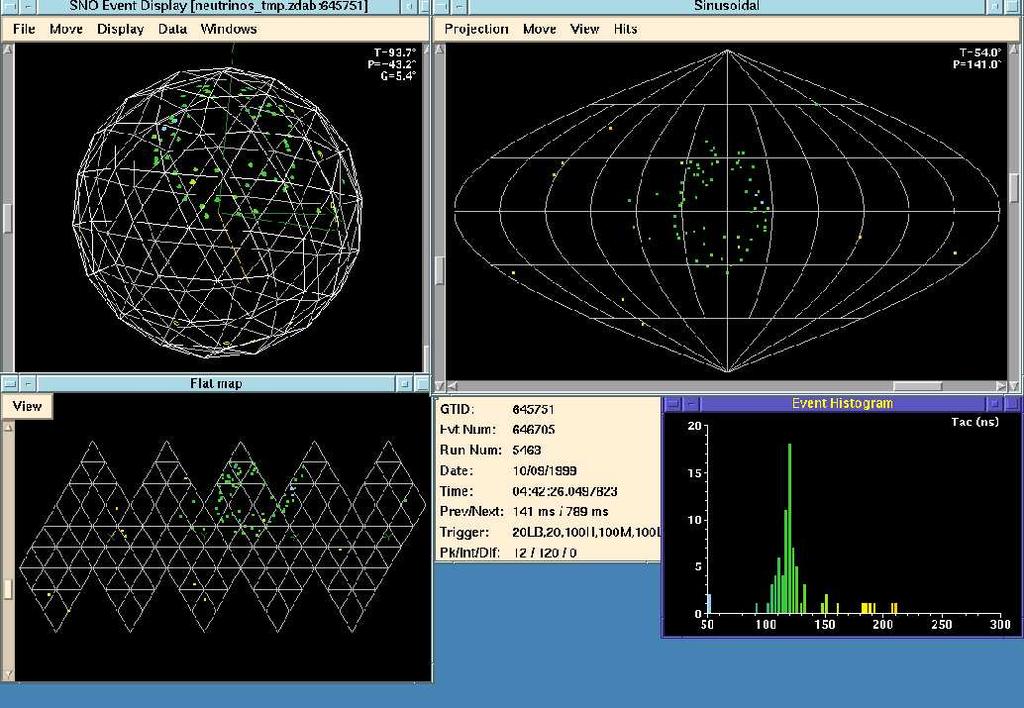Click the Tac (ns) label in histogram
Image resolution: width=1024 pixels, height=708 pixels.
coord(975,422)
